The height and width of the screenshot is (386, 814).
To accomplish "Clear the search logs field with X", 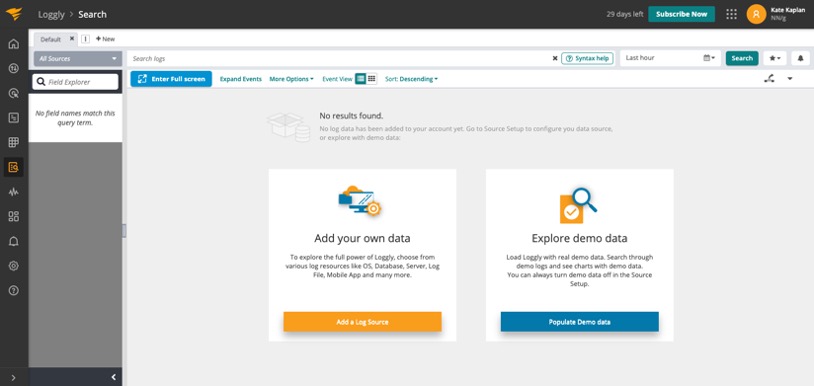I will click(x=554, y=59).
